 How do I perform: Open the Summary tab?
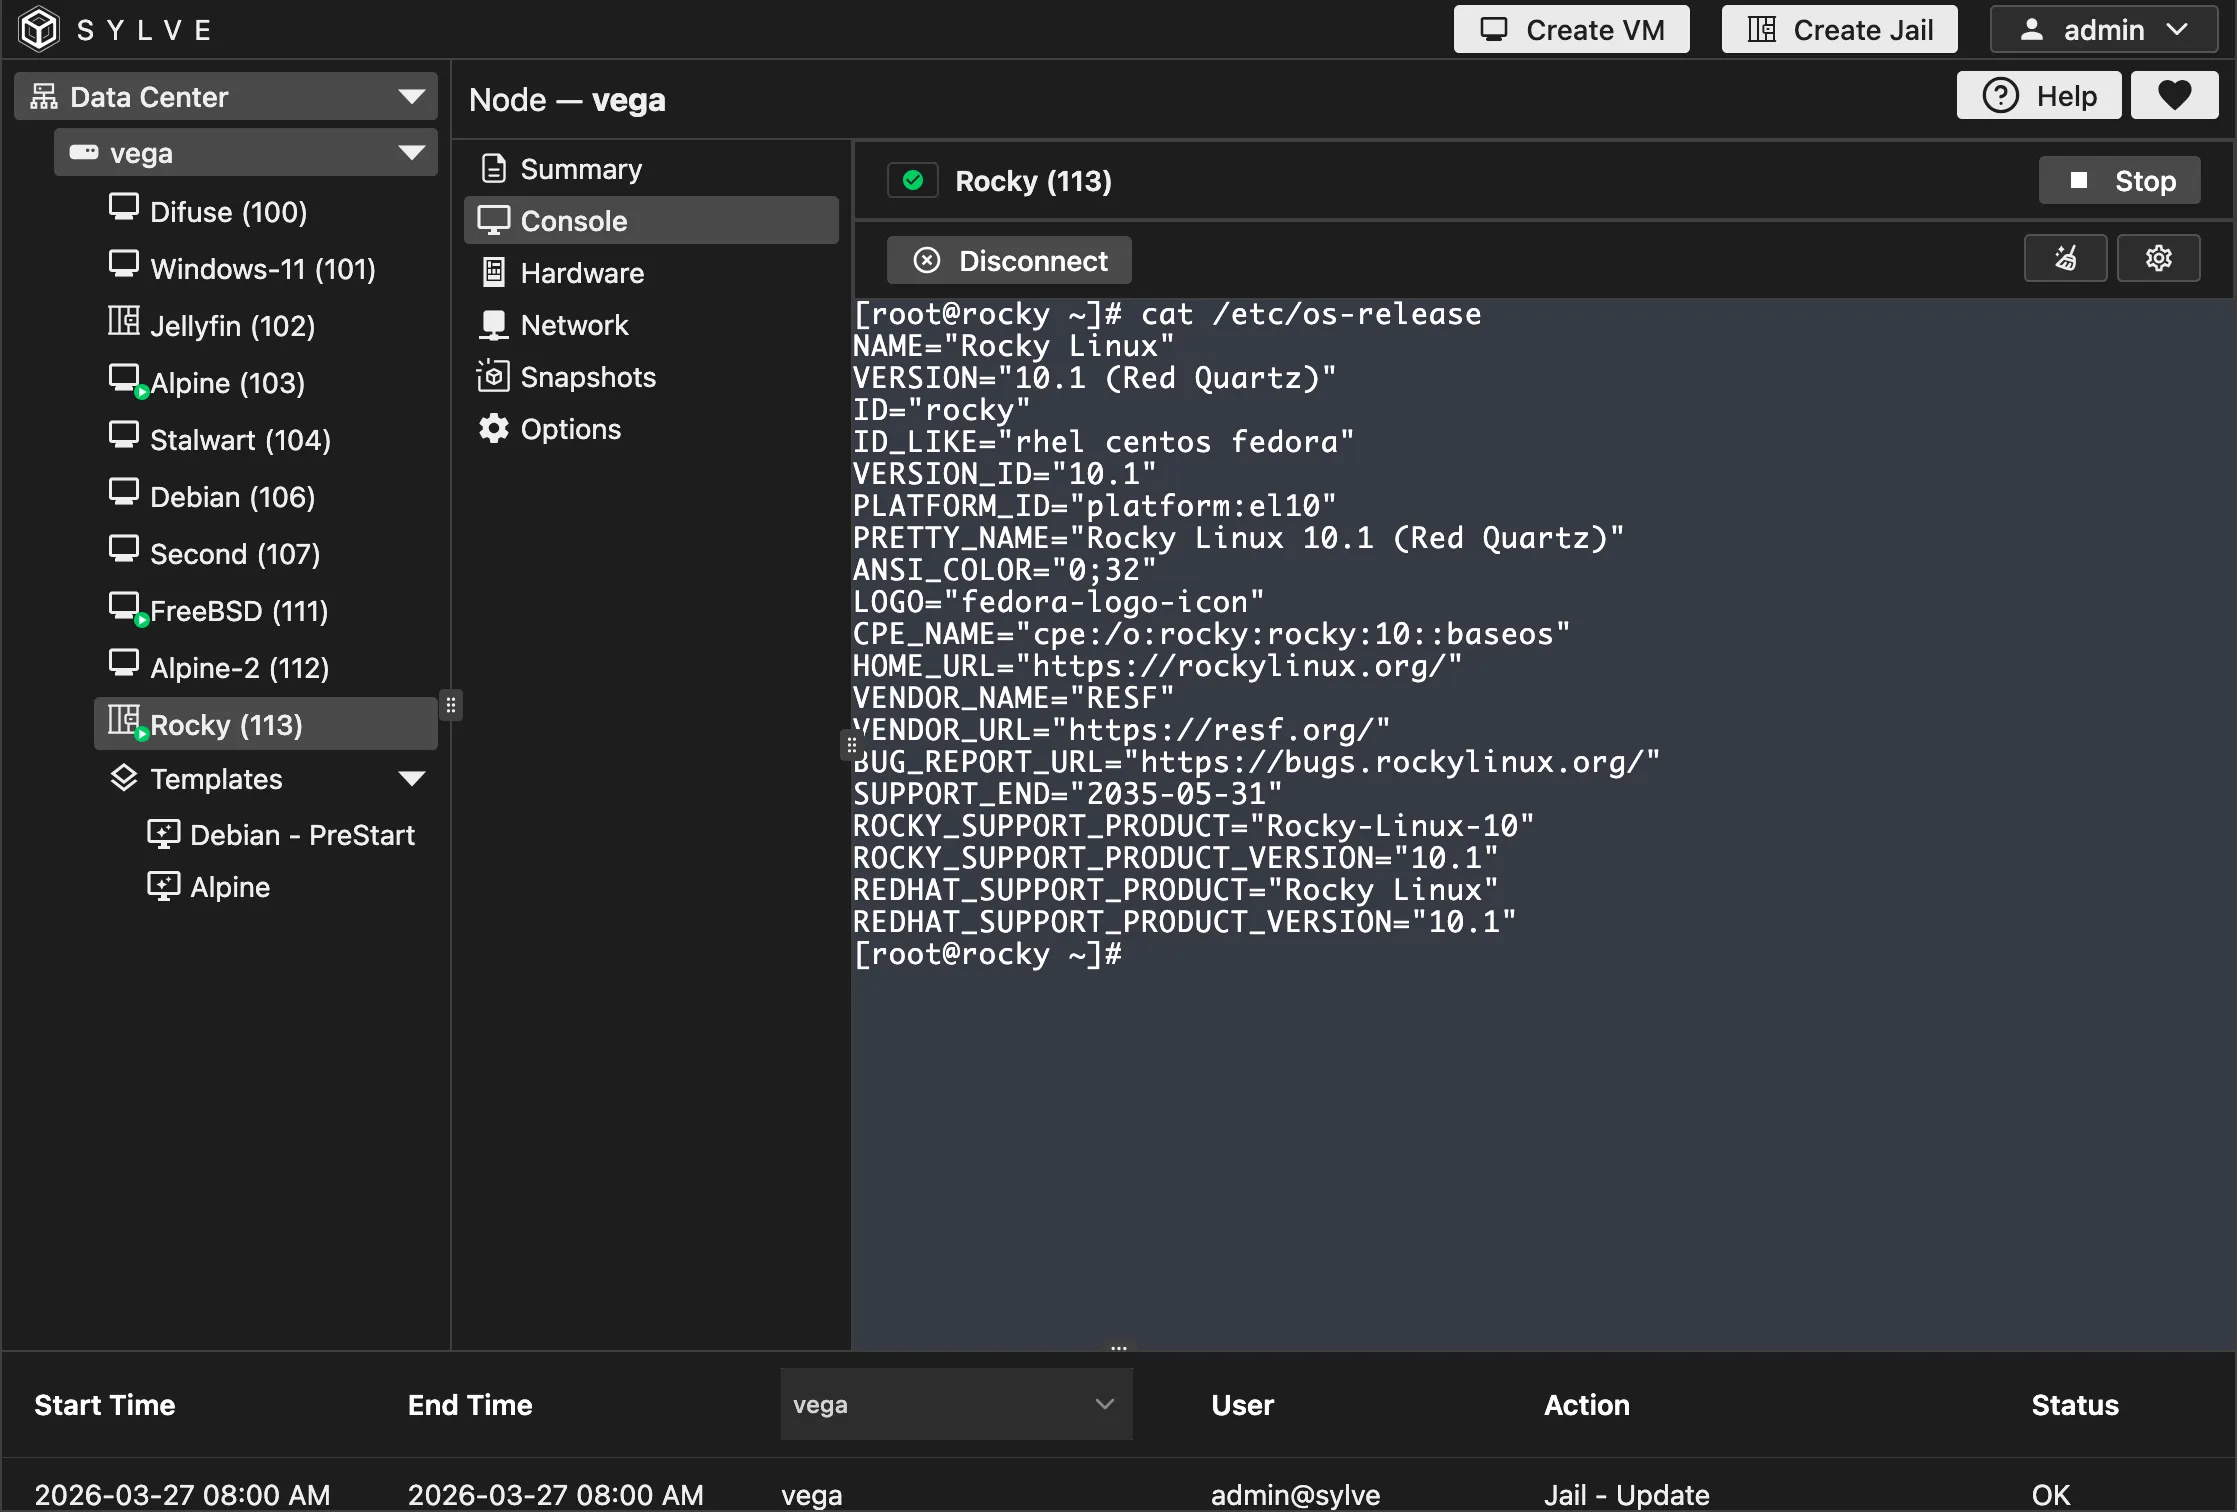pyautogui.click(x=651, y=169)
